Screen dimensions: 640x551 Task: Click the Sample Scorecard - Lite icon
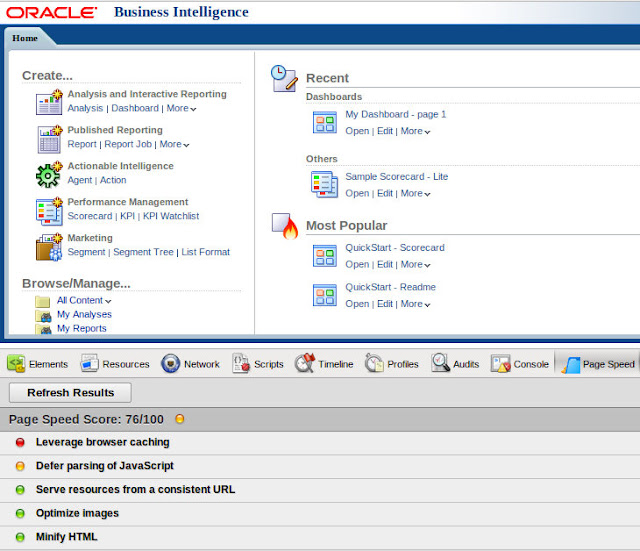coord(324,184)
